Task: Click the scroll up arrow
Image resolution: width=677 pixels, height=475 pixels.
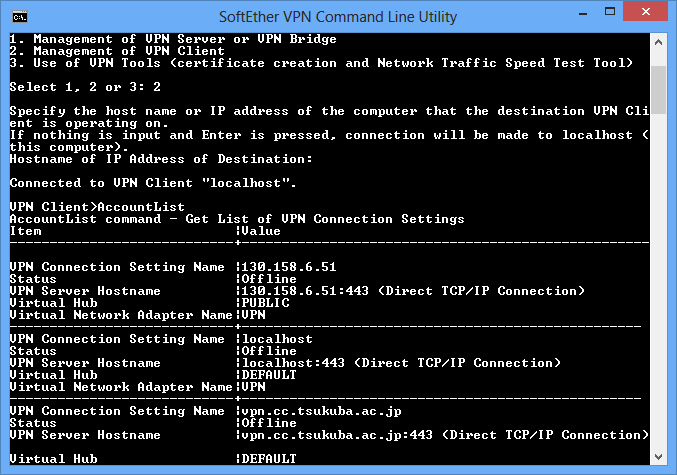Action: click(658, 42)
